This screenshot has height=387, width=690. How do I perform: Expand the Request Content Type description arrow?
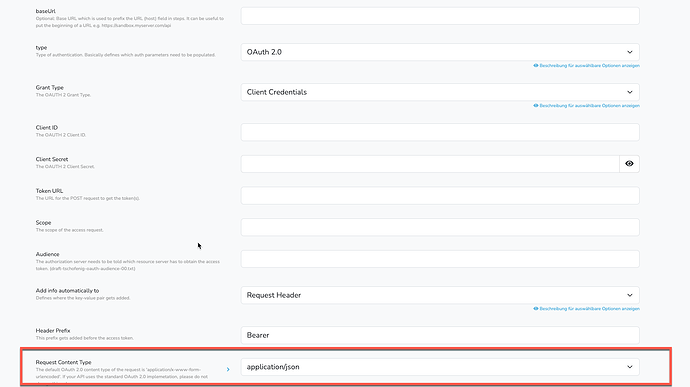(x=228, y=369)
